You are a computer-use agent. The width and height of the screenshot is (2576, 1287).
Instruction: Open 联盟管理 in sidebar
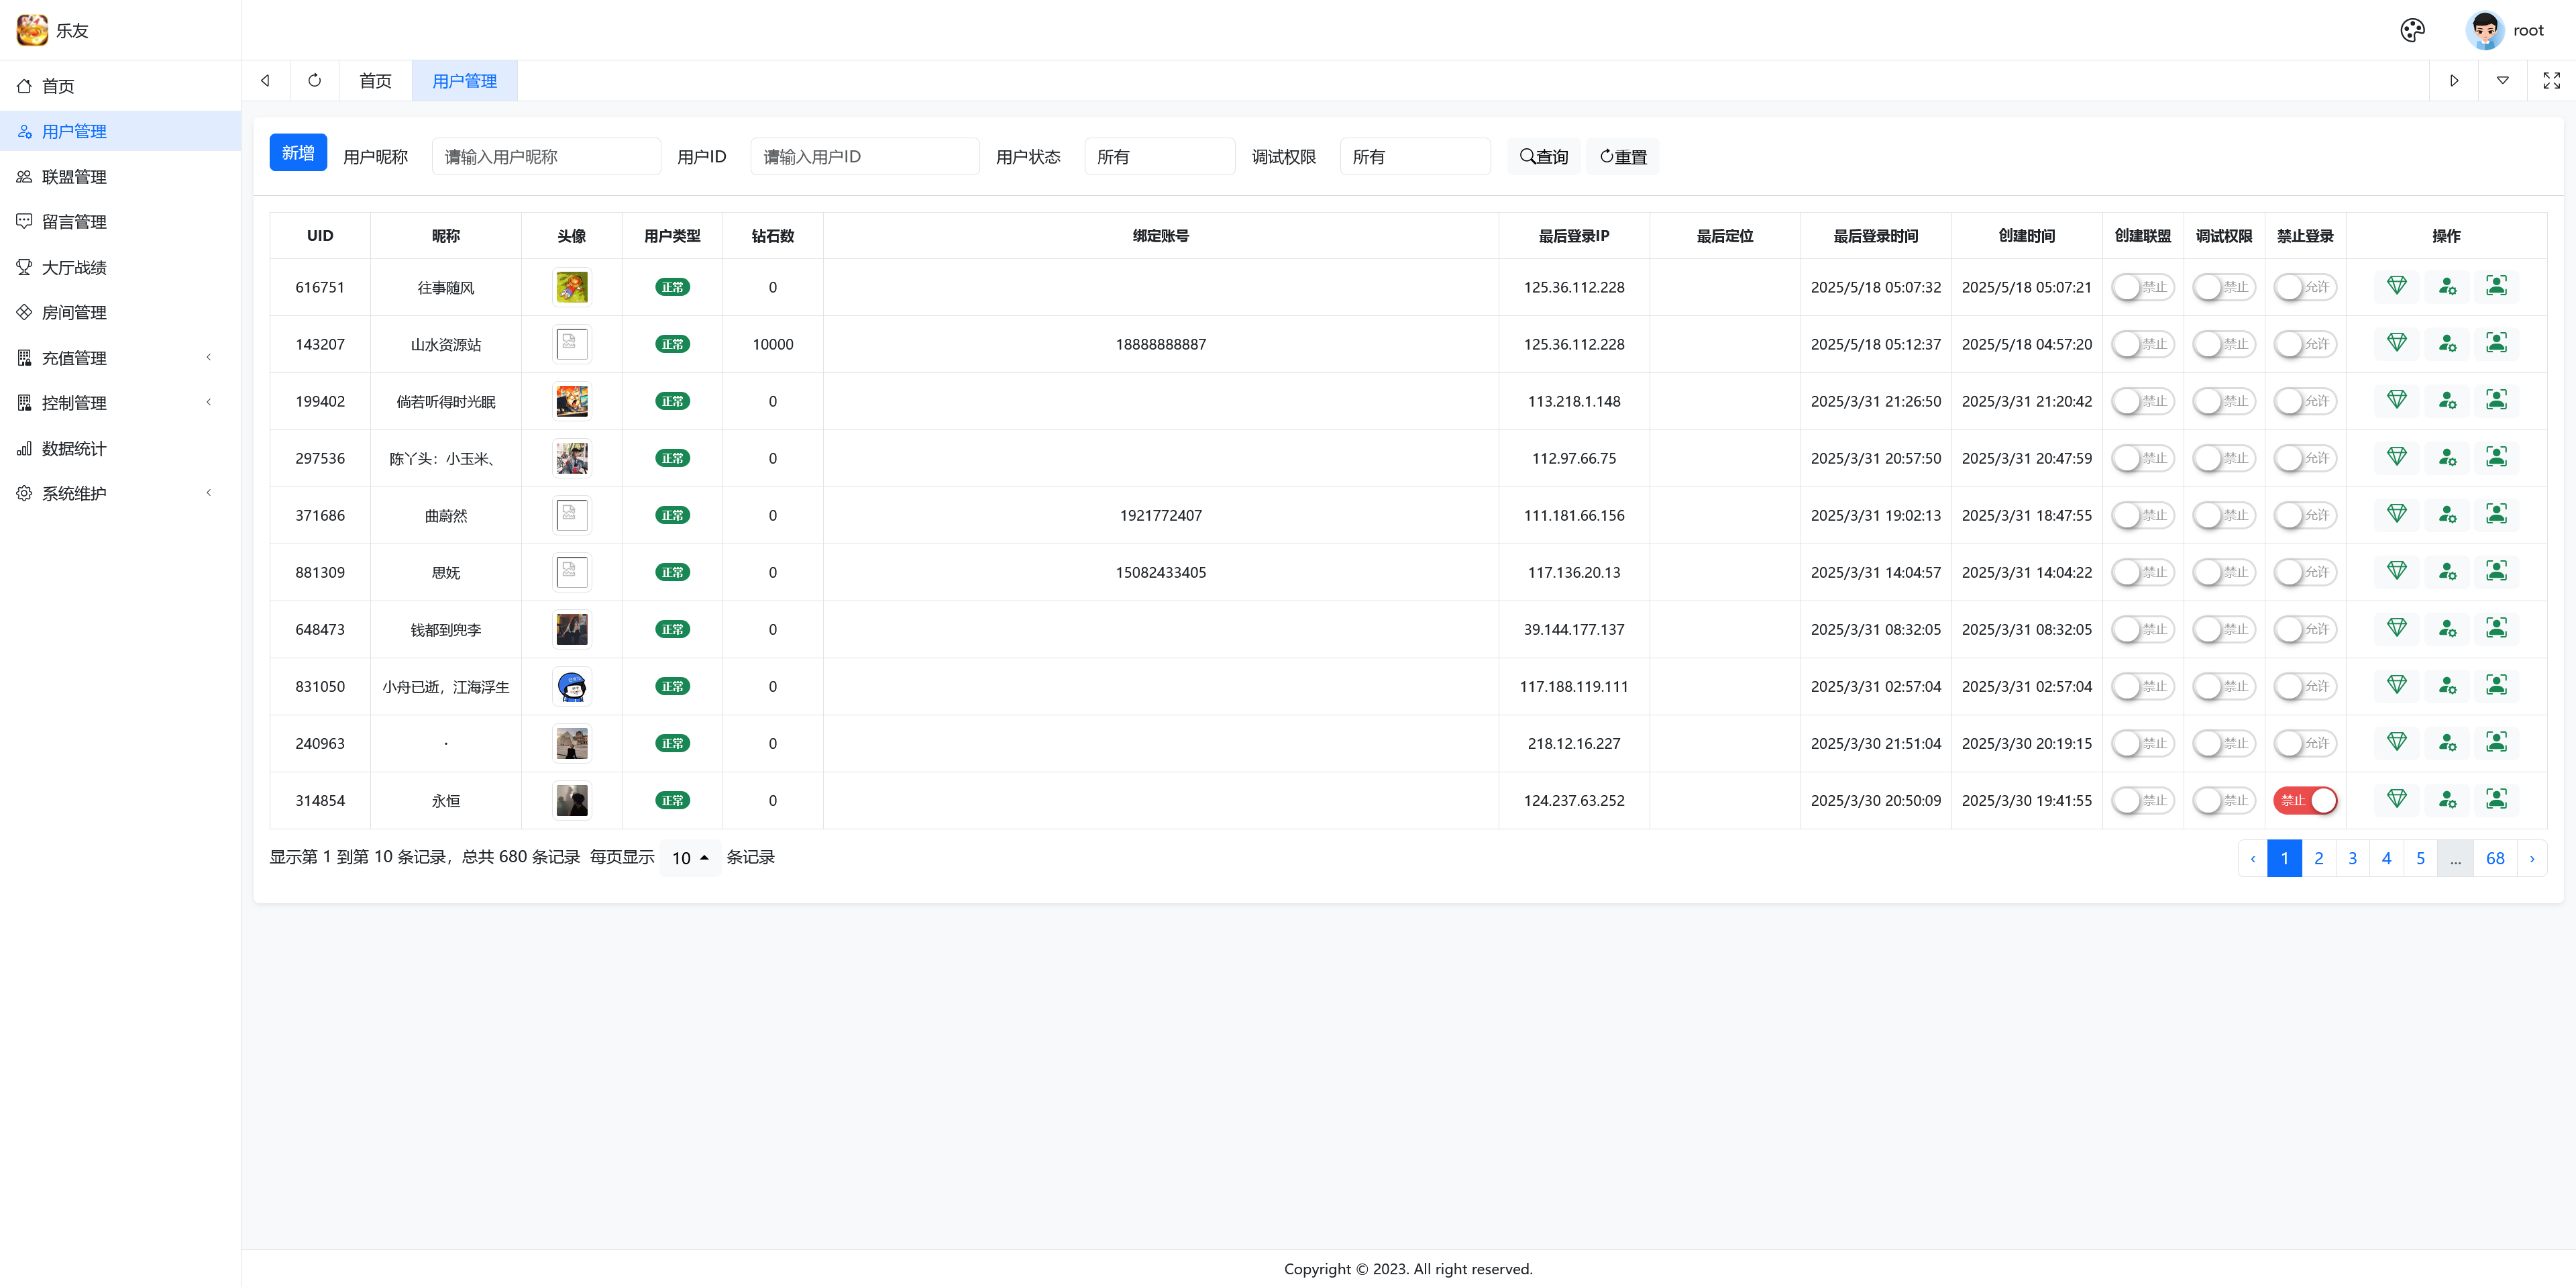click(x=74, y=177)
